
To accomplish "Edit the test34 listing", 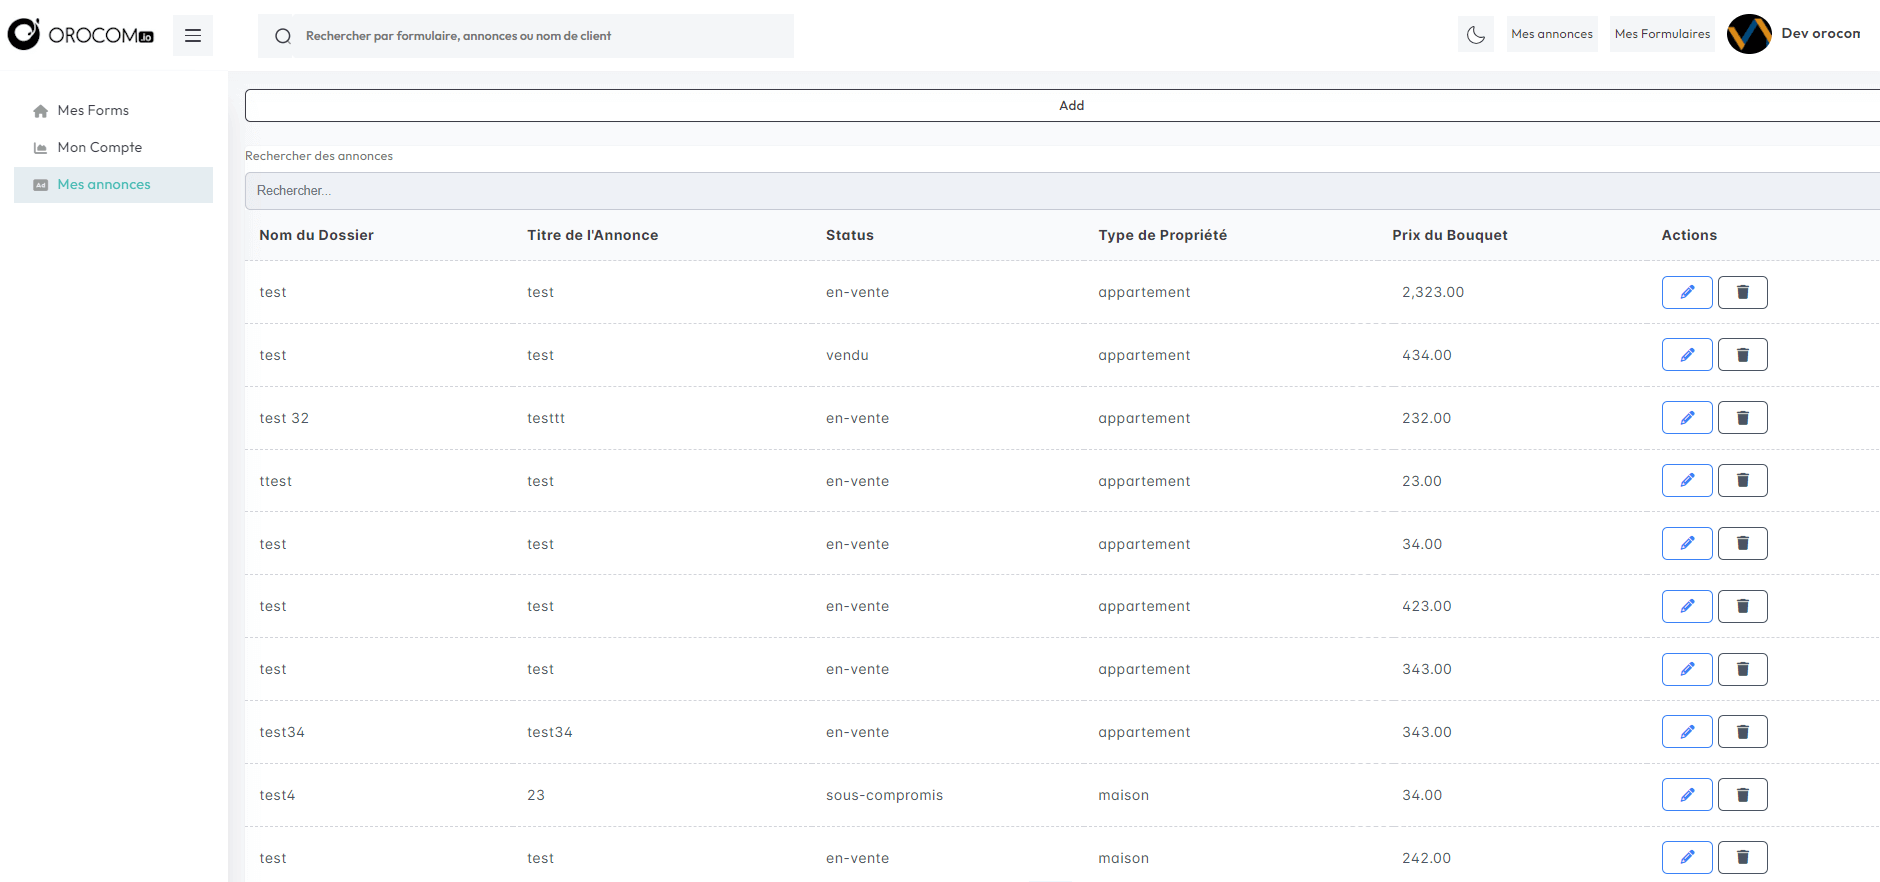I will pyautogui.click(x=1687, y=732).
